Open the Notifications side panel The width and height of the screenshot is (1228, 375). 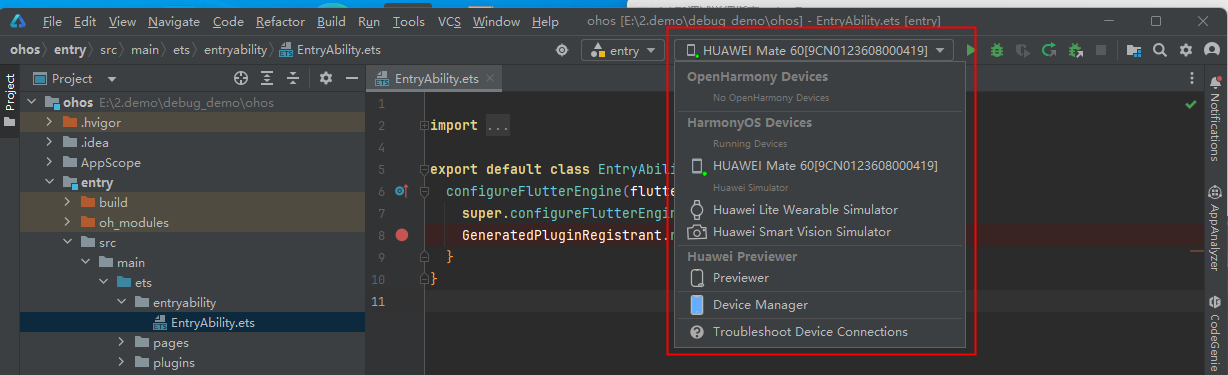1215,118
